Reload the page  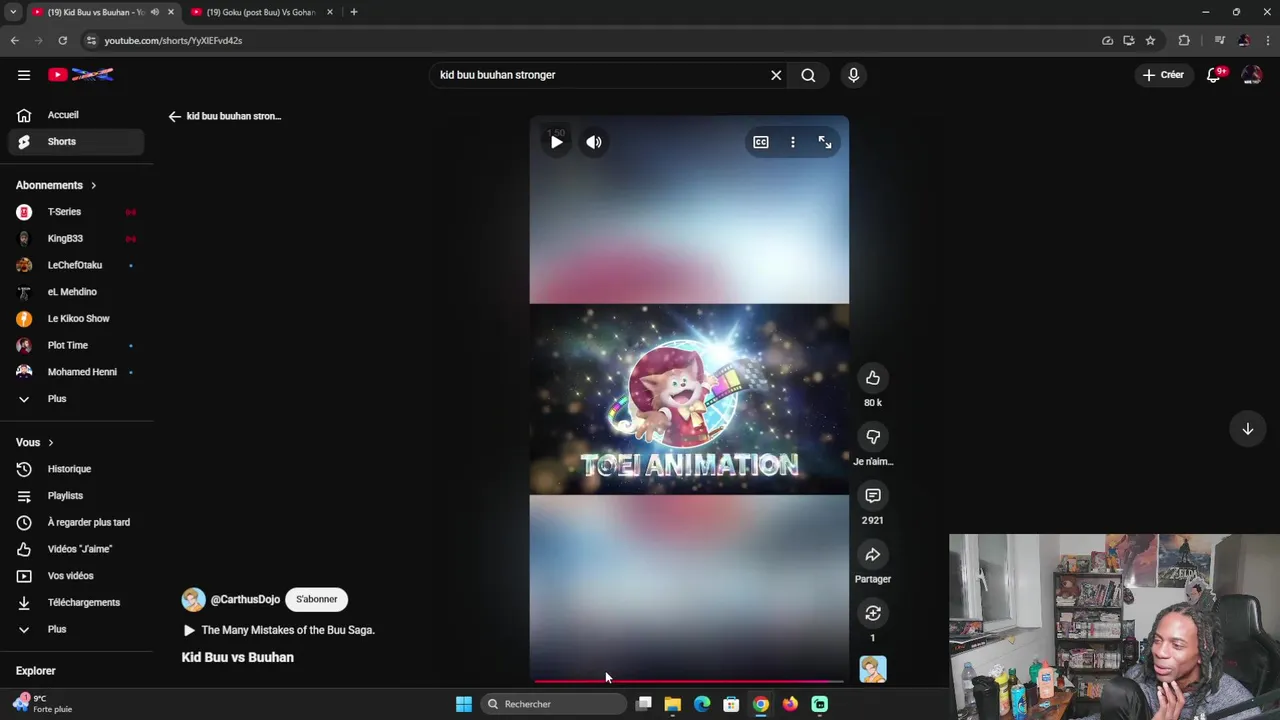click(x=62, y=41)
